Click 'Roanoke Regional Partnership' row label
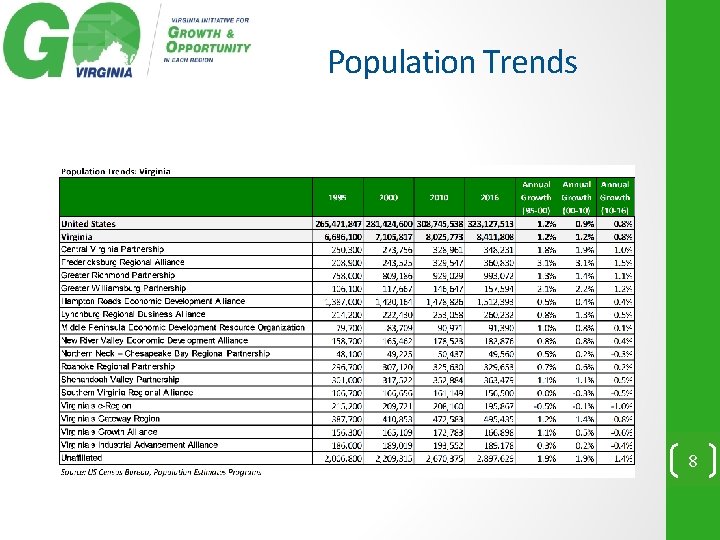This screenshot has height=540, width=720. [118, 366]
